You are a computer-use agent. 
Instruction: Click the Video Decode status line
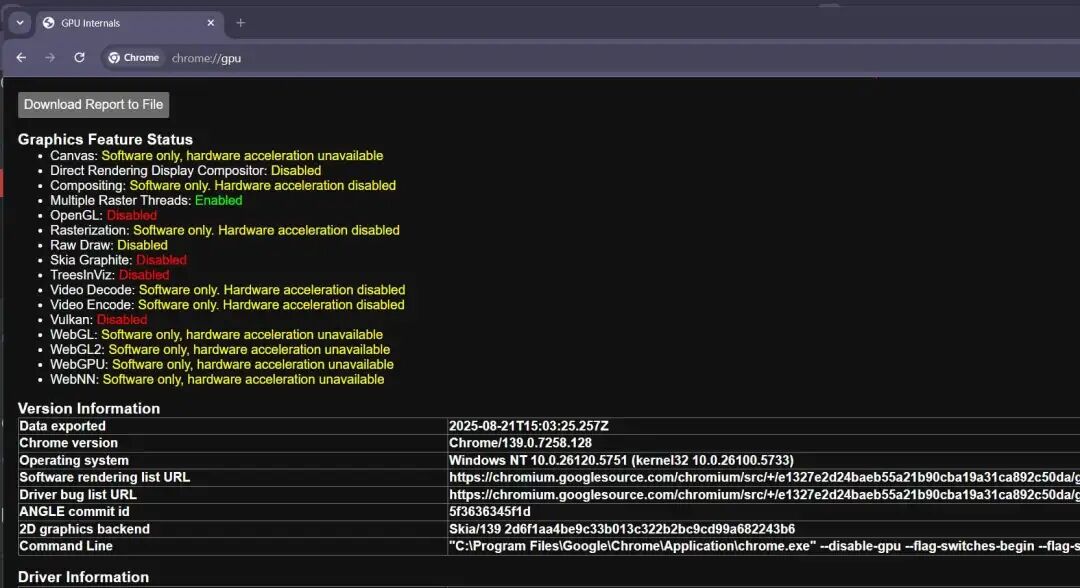tap(227, 290)
